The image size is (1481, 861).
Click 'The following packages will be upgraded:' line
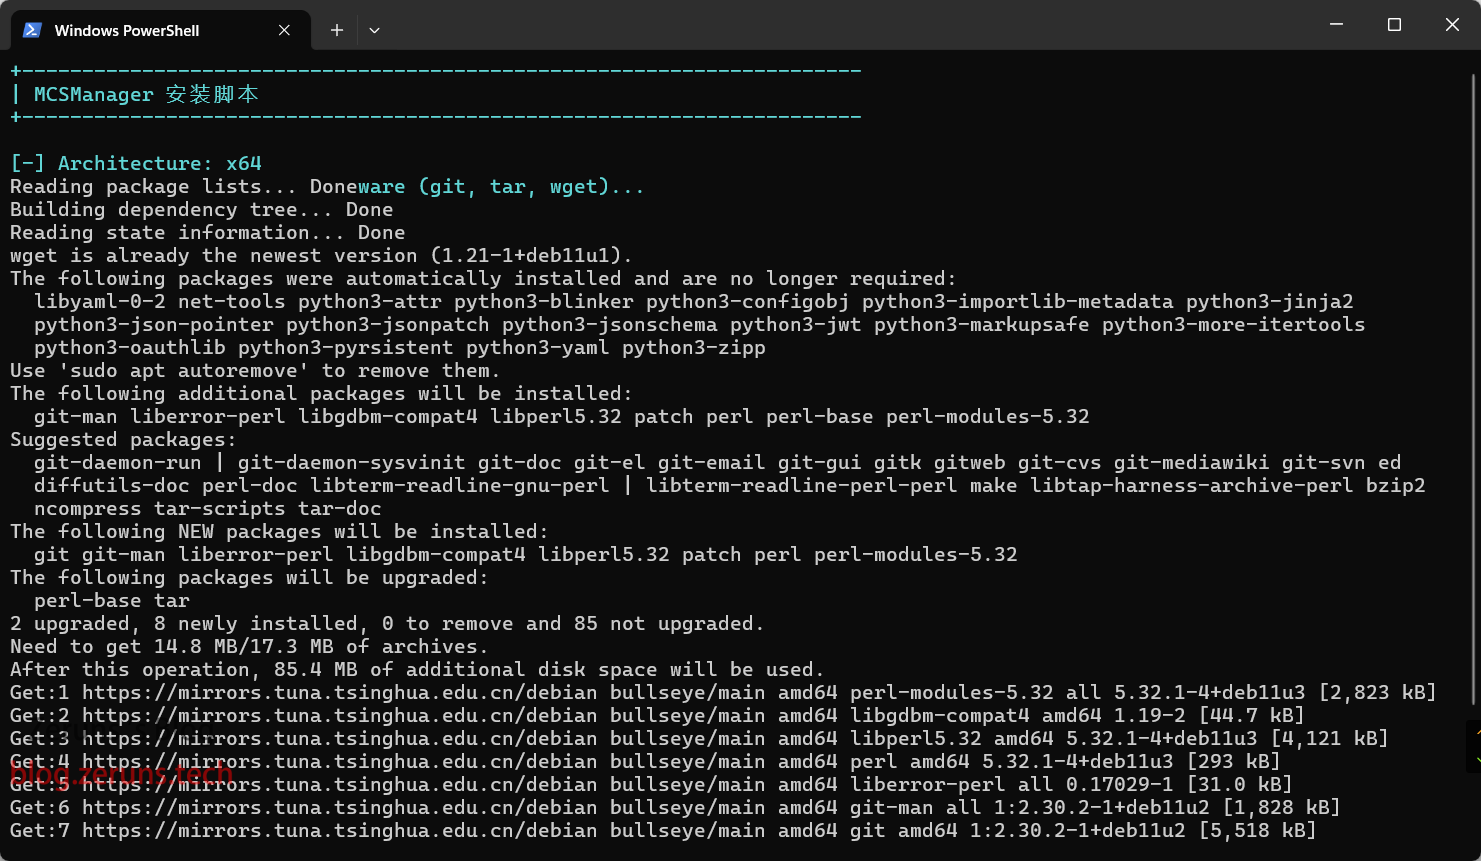click(249, 577)
